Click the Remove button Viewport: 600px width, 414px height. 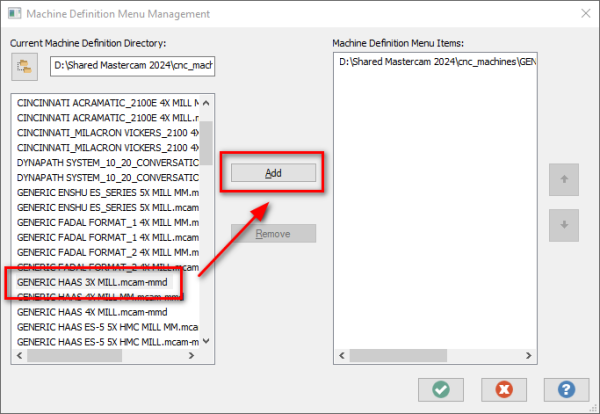[273, 233]
